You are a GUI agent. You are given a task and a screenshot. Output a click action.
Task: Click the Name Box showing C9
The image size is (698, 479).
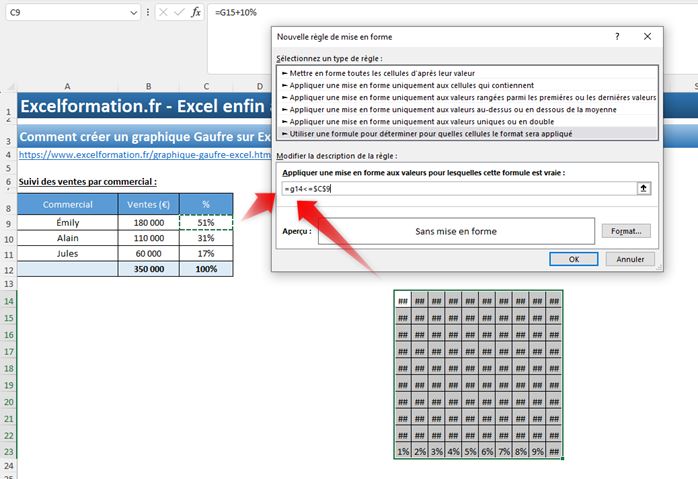(x=67, y=12)
